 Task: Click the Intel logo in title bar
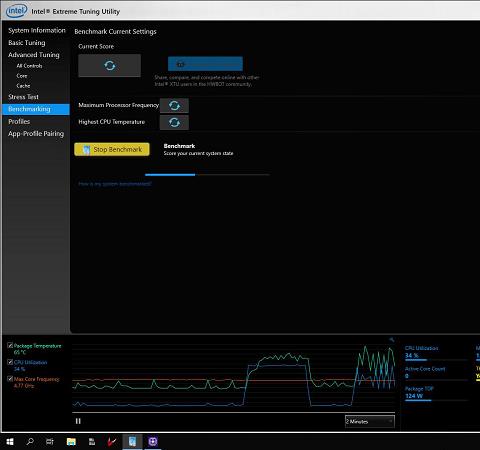(x=16, y=11)
